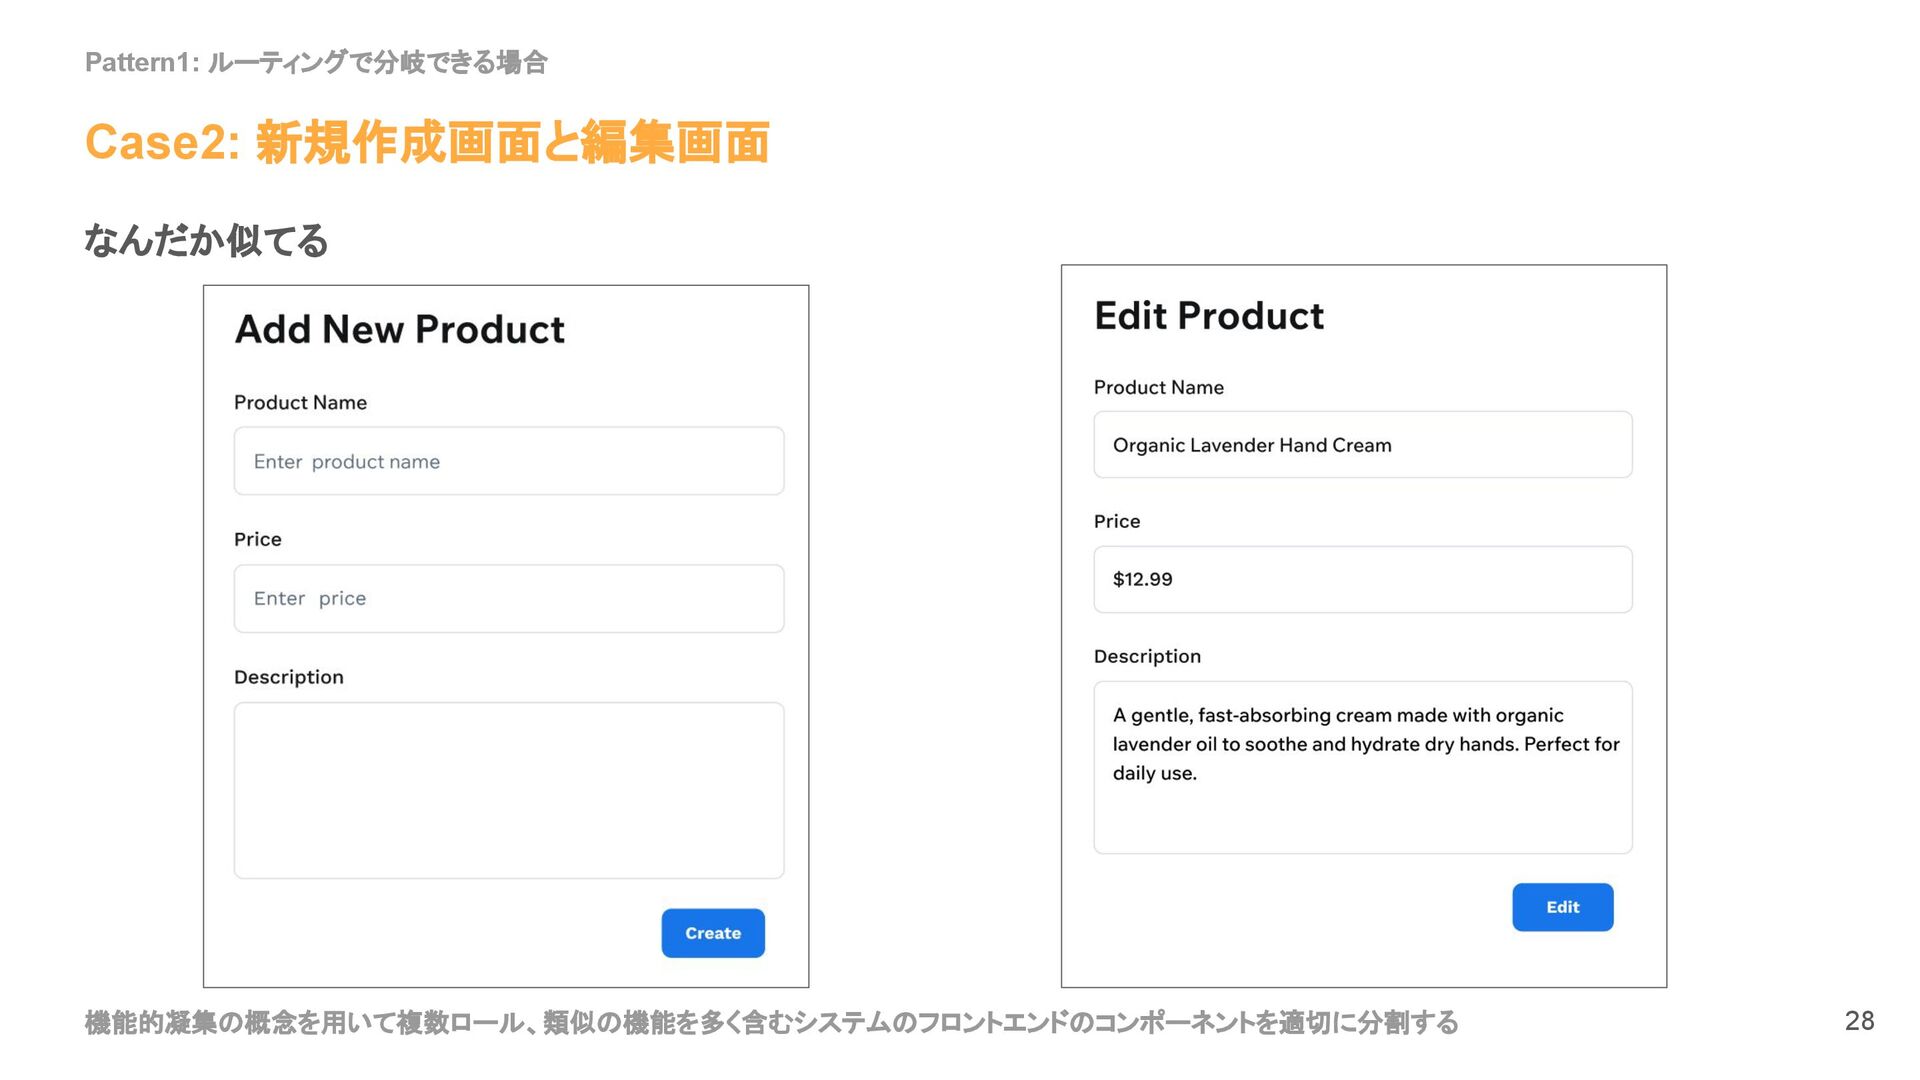Click the Price label in Add form

click(257, 539)
